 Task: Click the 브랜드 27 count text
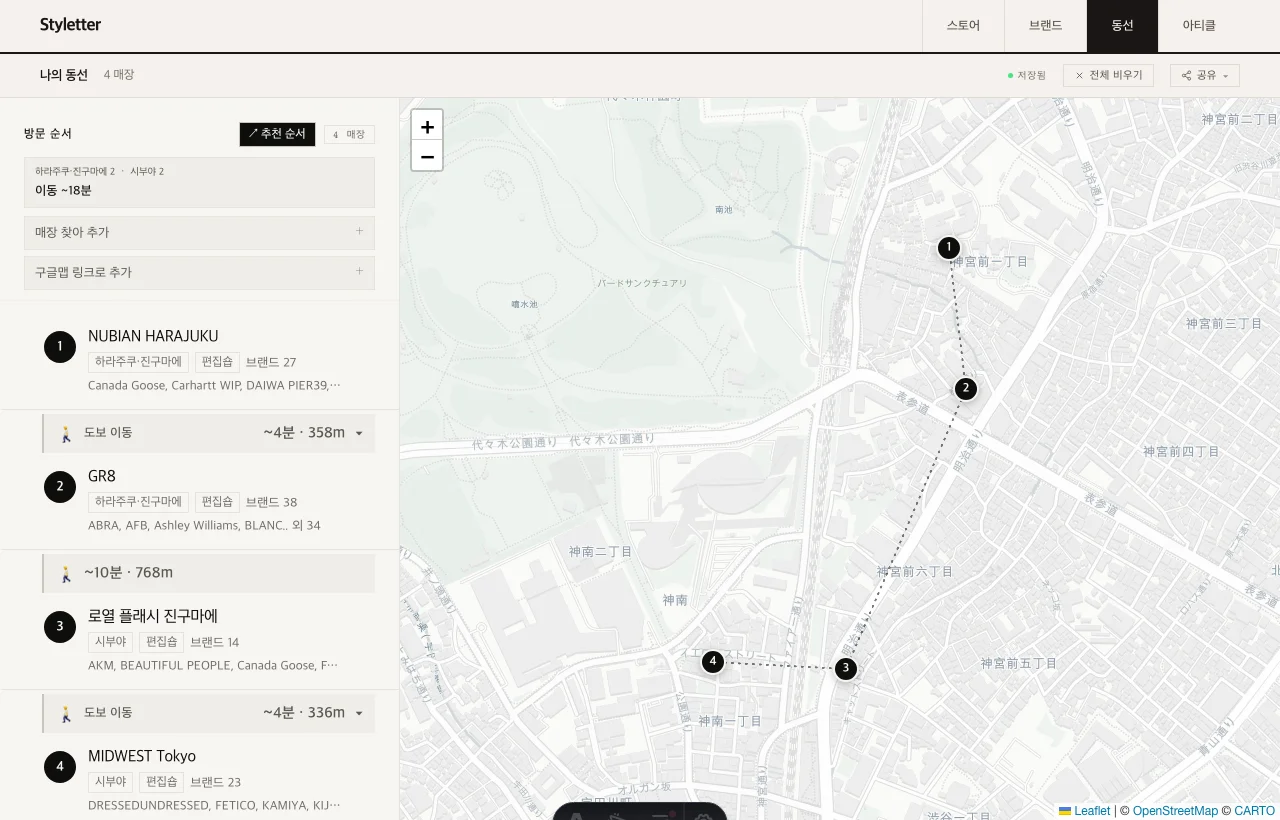click(x=271, y=362)
